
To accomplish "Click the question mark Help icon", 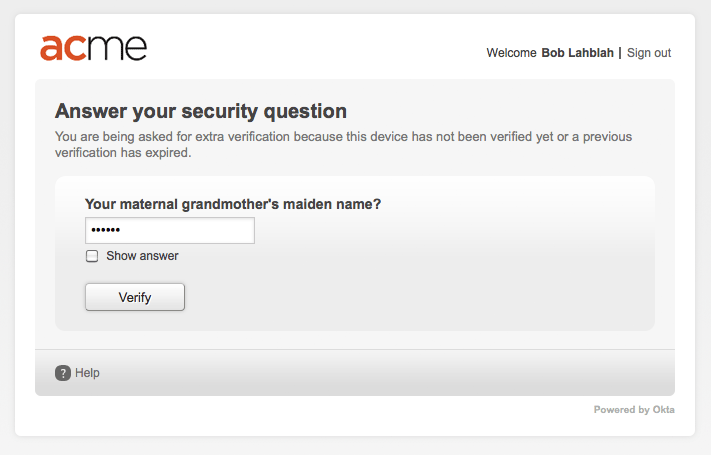I will [63, 373].
